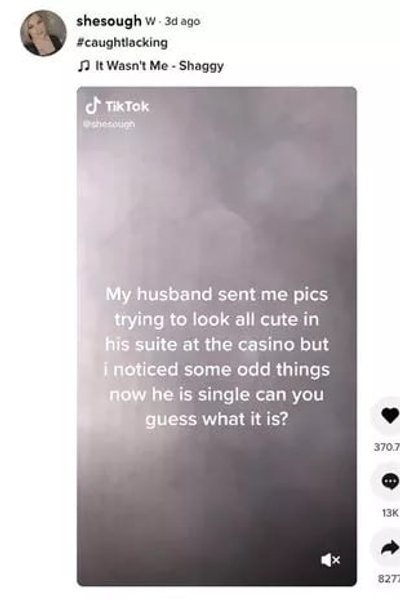
Task: Click the heart like icon
Action: coord(390,416)
